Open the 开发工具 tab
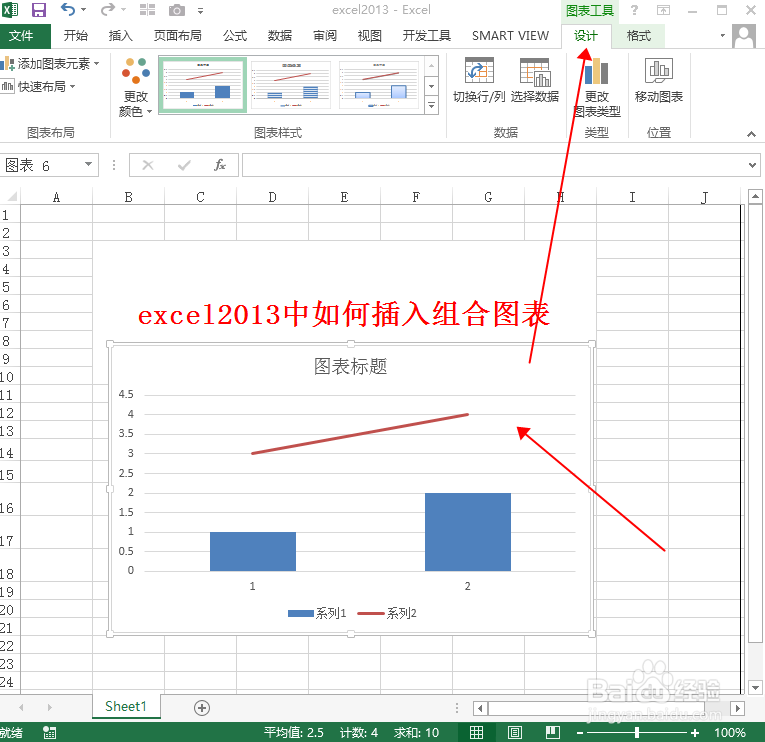Image resolution: width=765 pixels, height=742 pixels. pos(426,36)
